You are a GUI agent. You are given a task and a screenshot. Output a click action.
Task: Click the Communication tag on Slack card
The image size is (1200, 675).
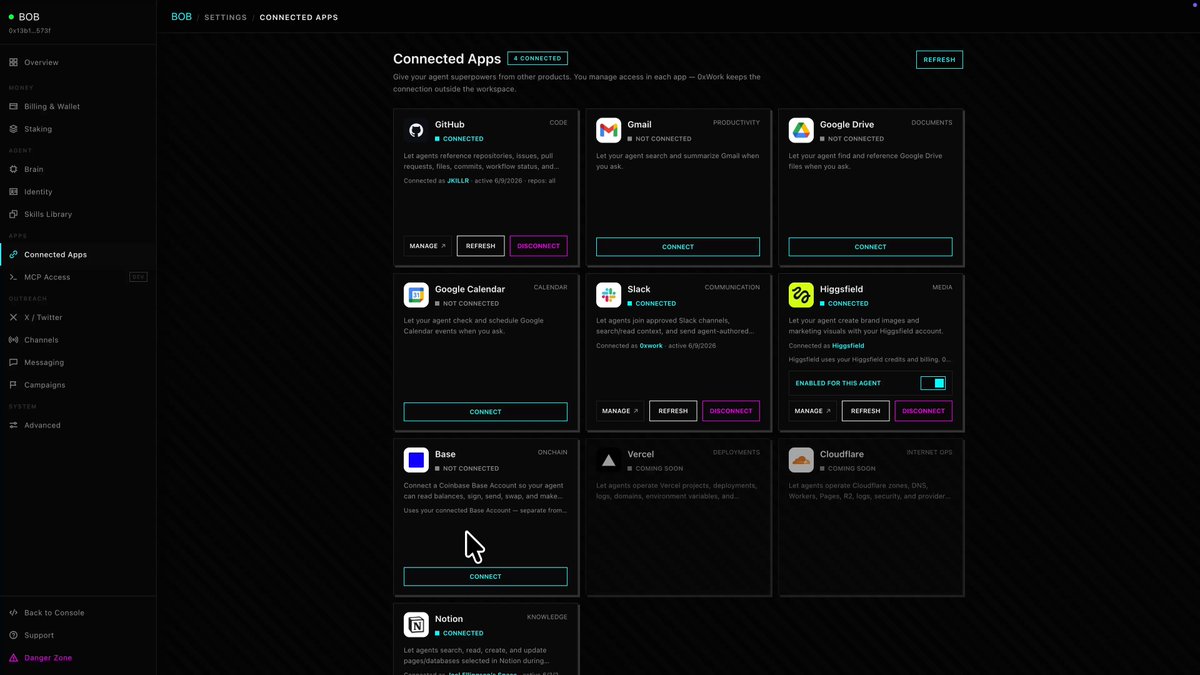tap(732, 287)
